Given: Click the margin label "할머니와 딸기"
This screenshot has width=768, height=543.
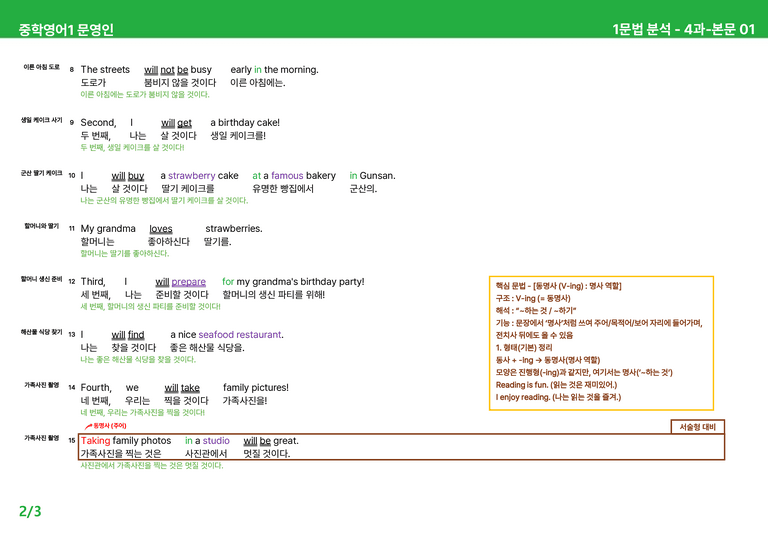Looking at the screenshot, I should (x=42, y=226).
